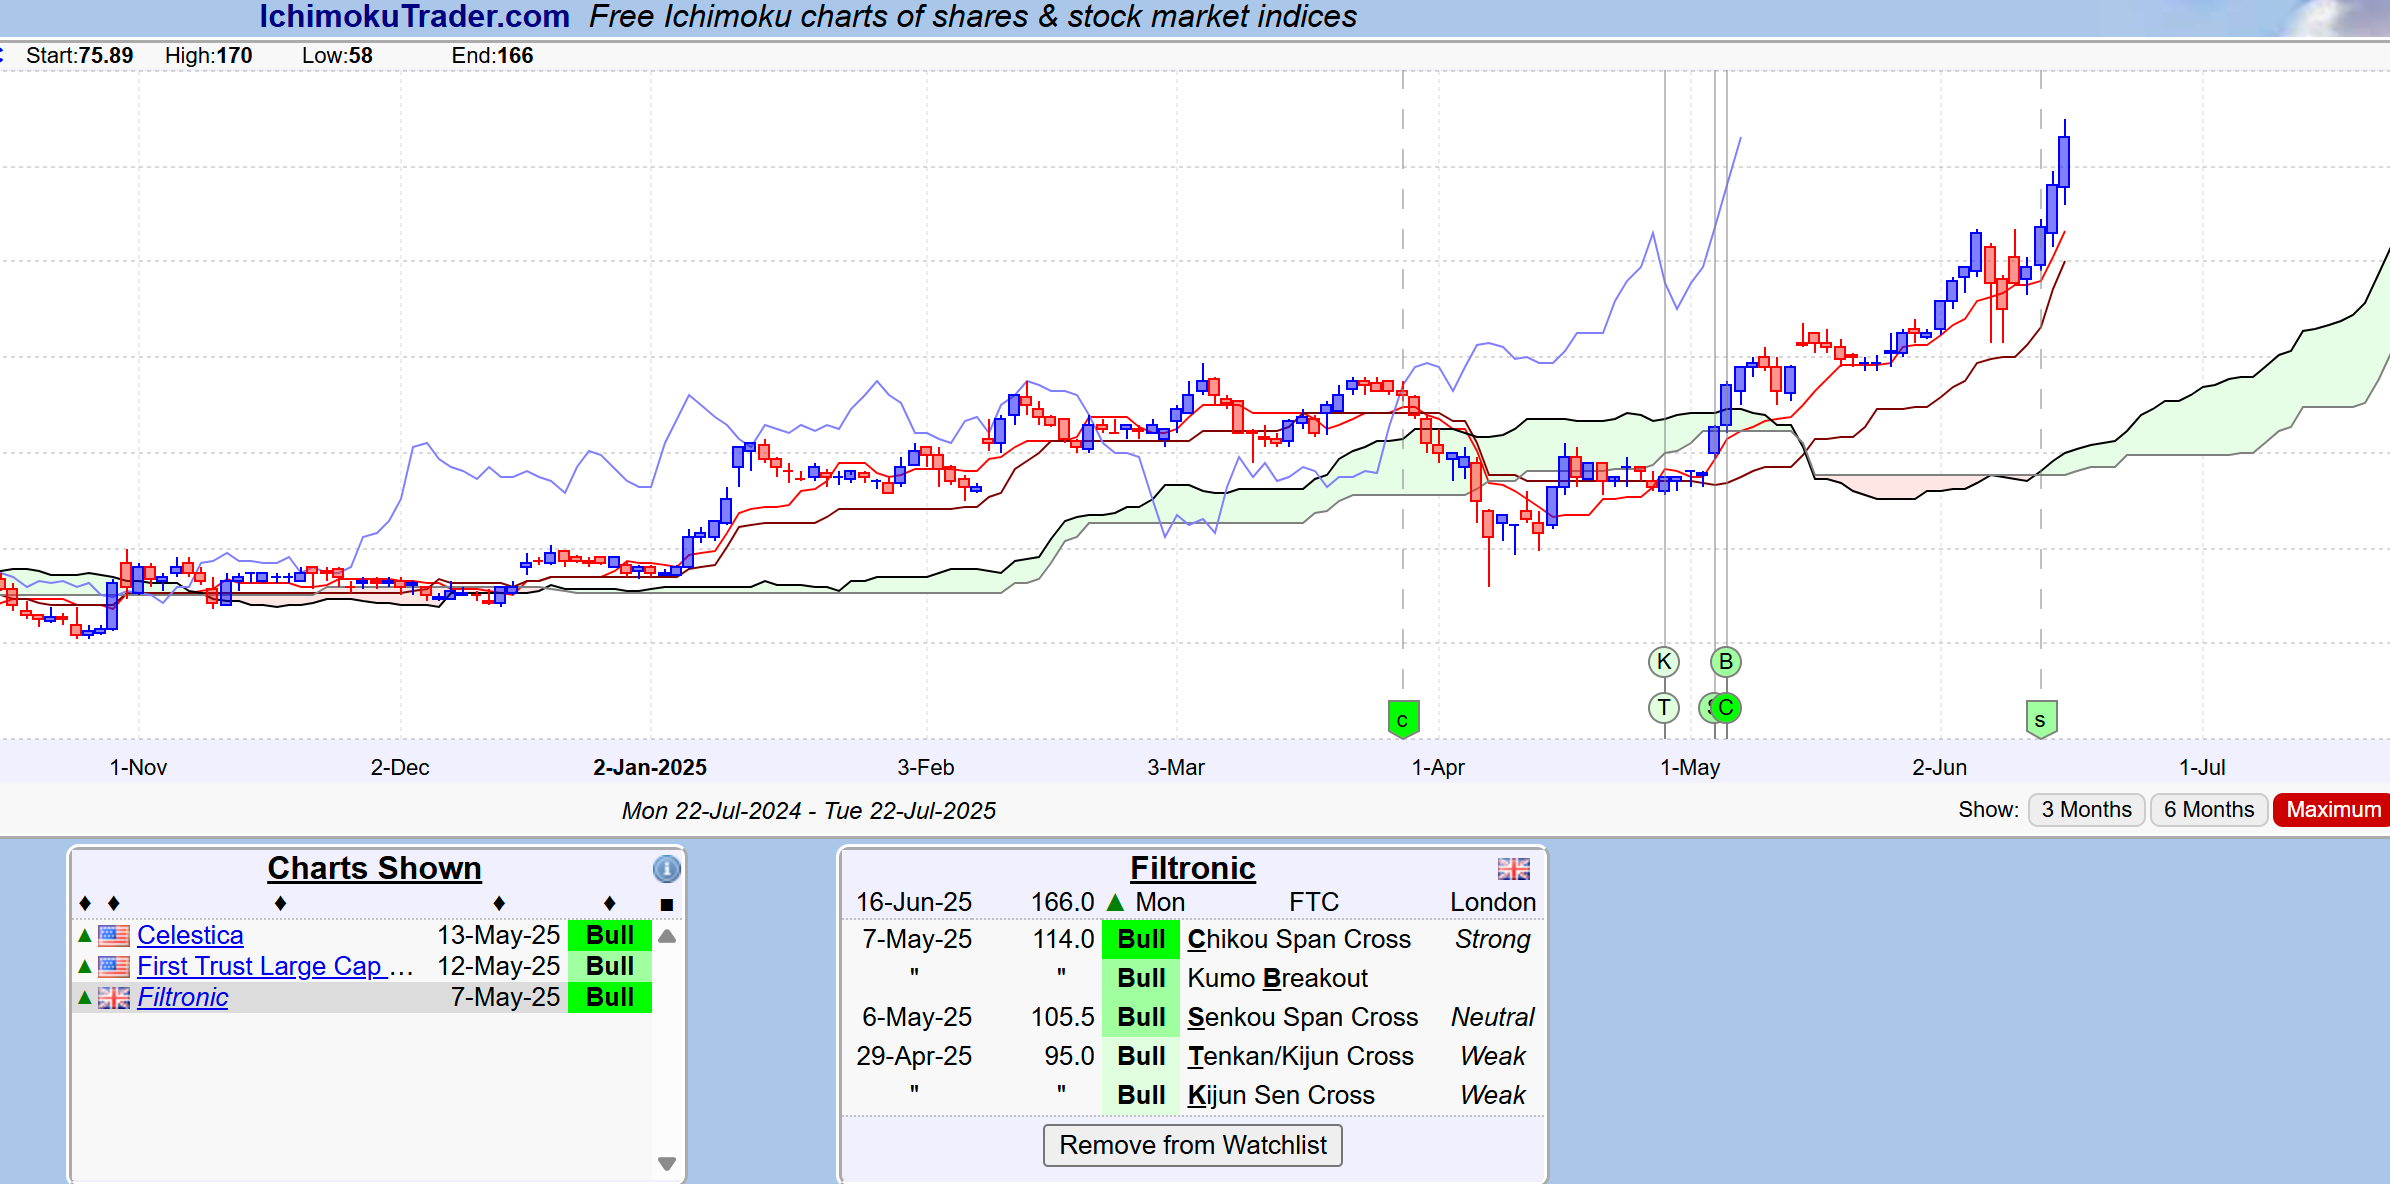Viewport: 2390px width, 1184px height.
Task: Click the London exchange label
Action: (x=1492, y=902)
